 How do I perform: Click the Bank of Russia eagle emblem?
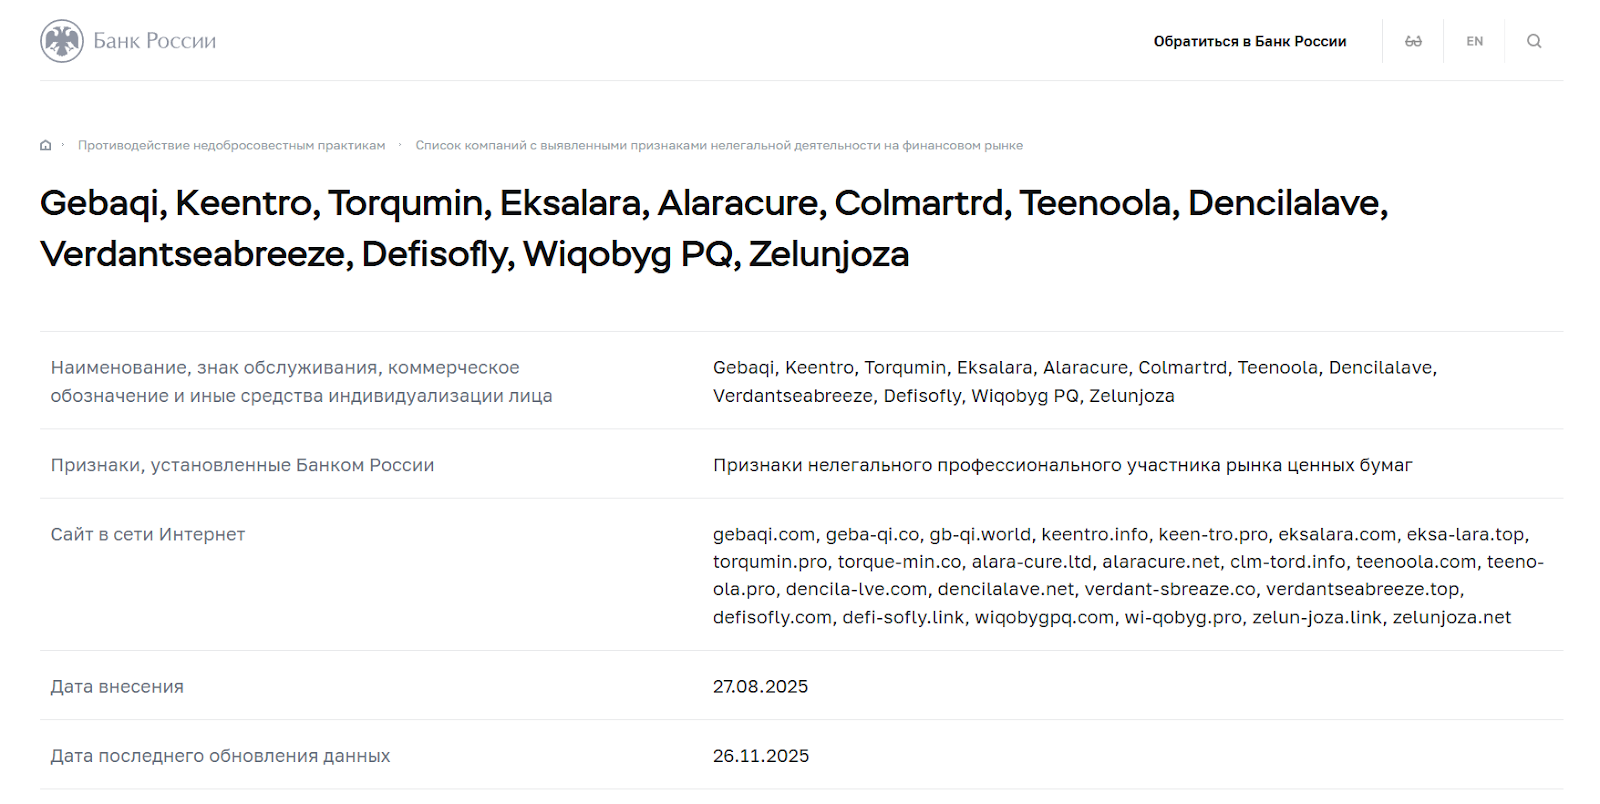click(62, 41)
